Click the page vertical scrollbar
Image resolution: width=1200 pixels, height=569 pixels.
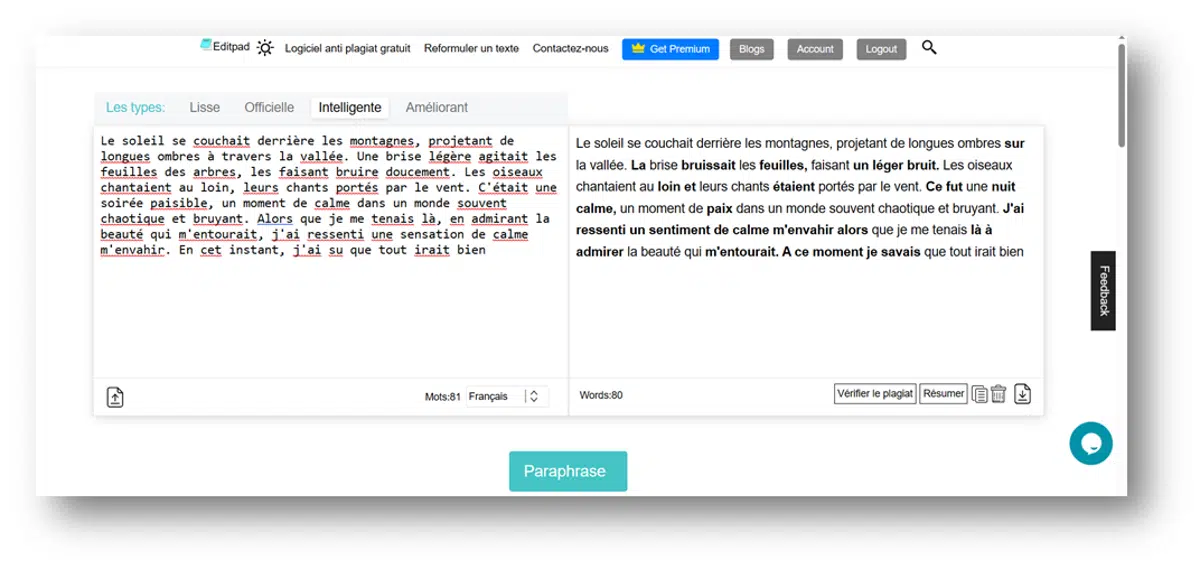pyautogui.click(x=1121, y=95)
